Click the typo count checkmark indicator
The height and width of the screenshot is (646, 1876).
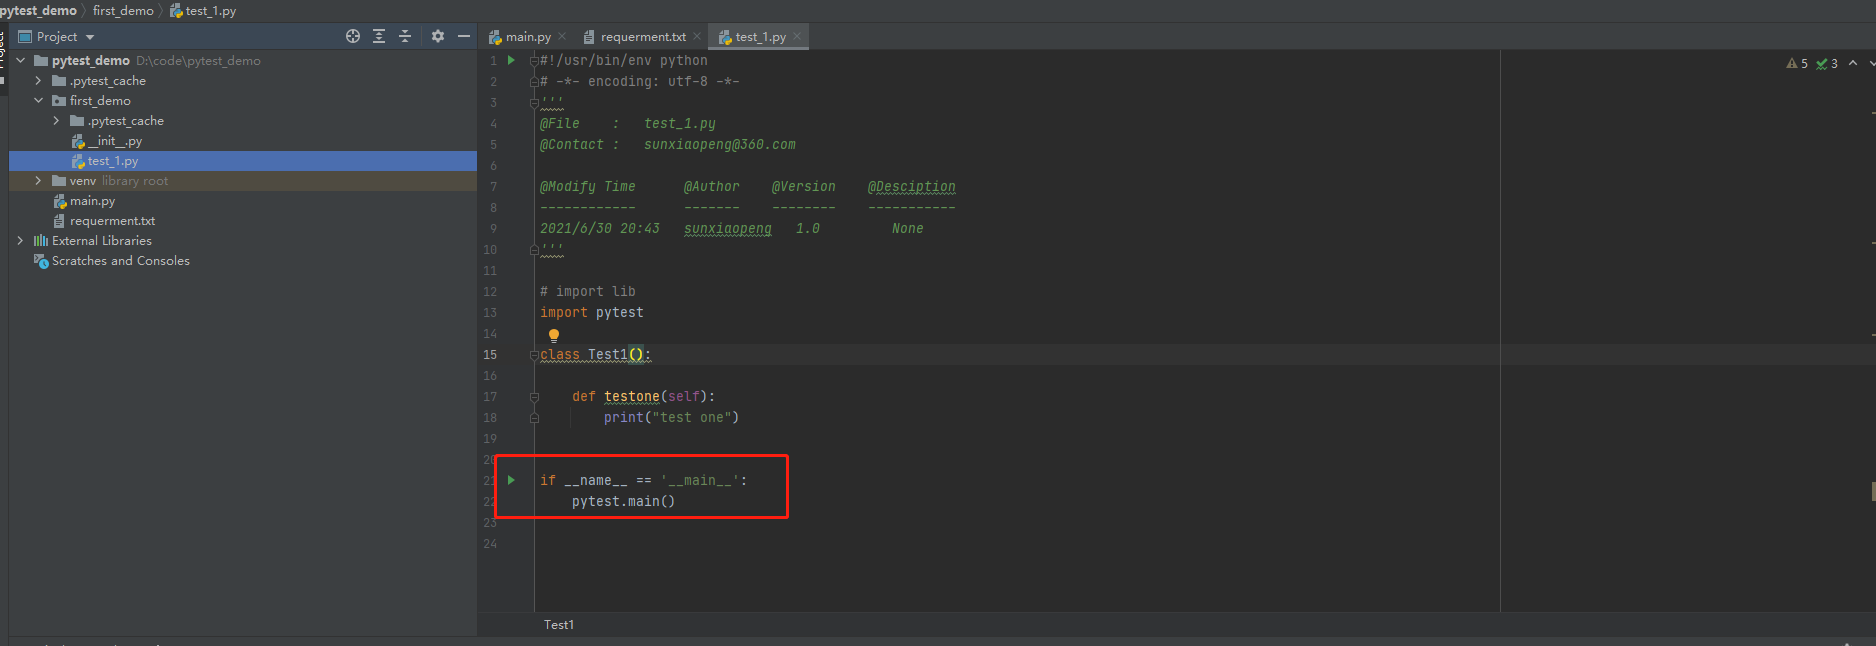(x=1827, y=63)
